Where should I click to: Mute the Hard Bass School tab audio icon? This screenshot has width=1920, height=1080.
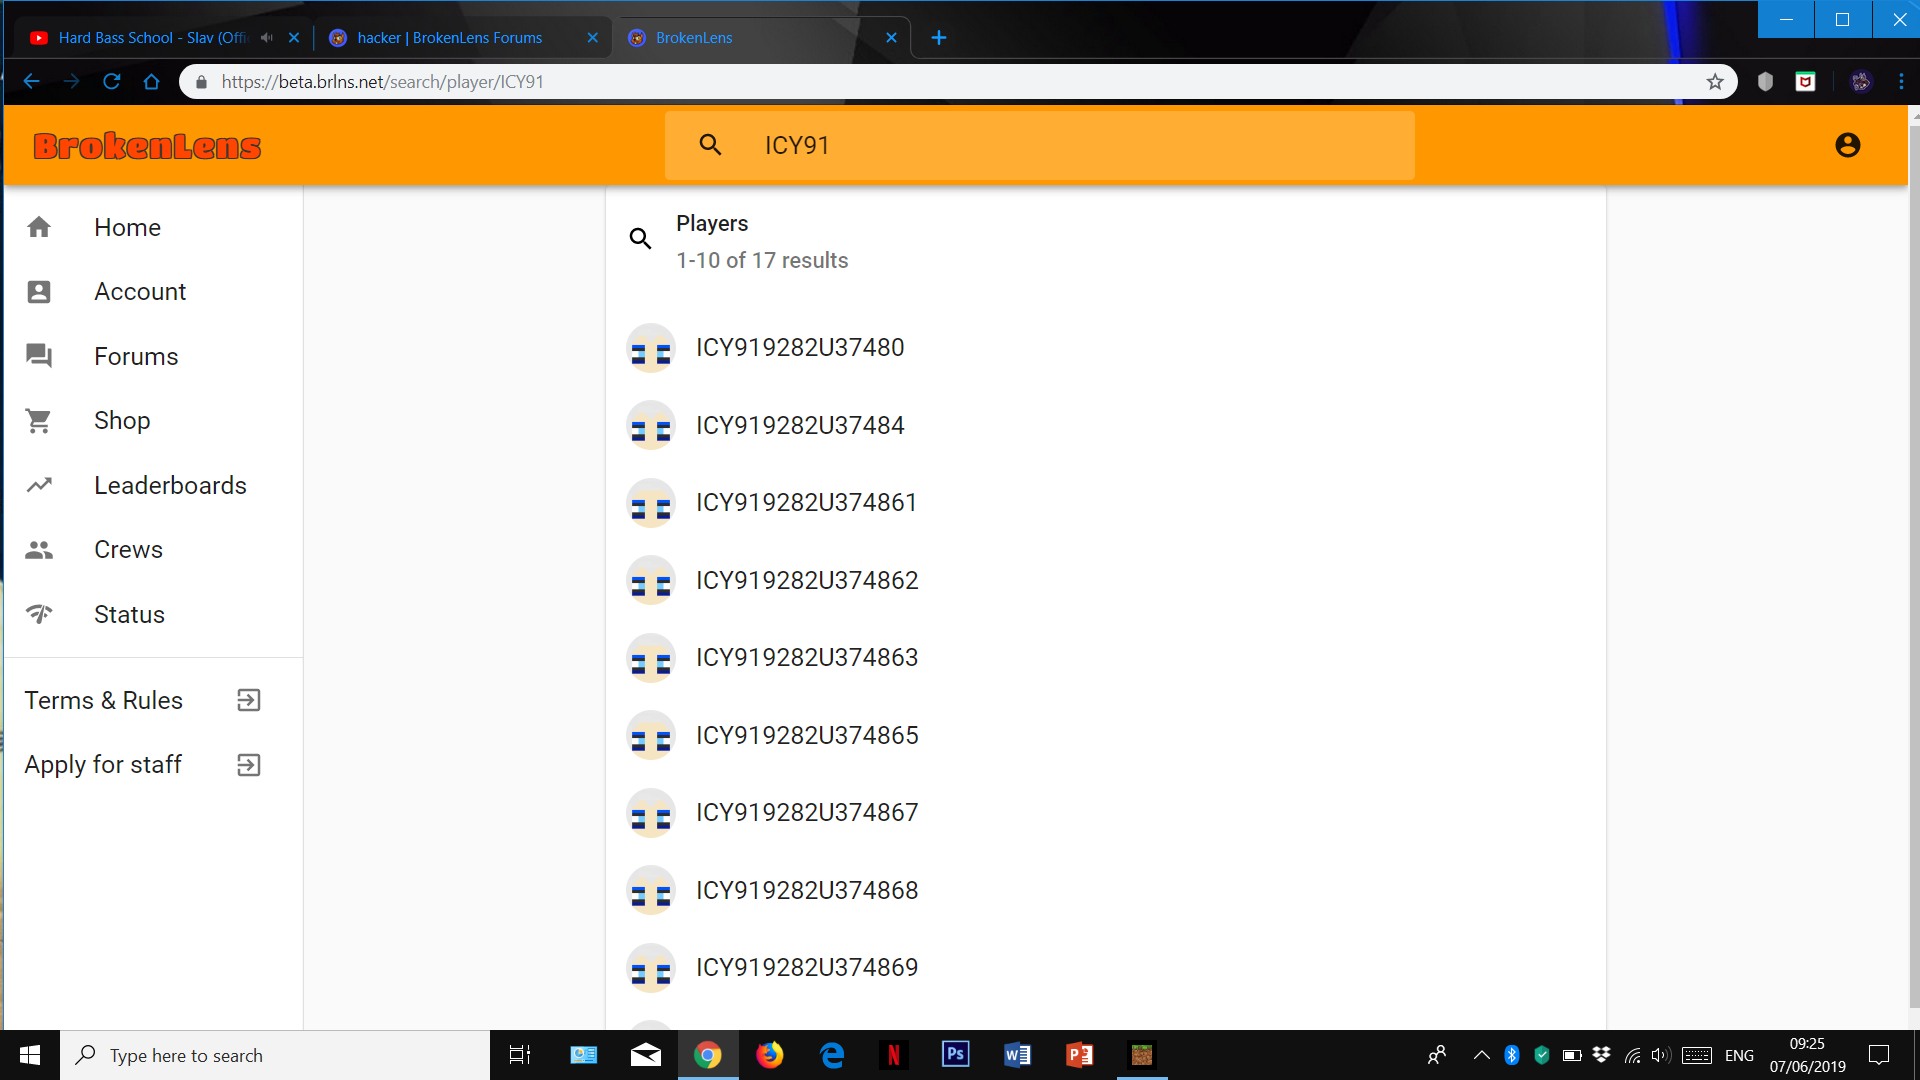(267, 38)
